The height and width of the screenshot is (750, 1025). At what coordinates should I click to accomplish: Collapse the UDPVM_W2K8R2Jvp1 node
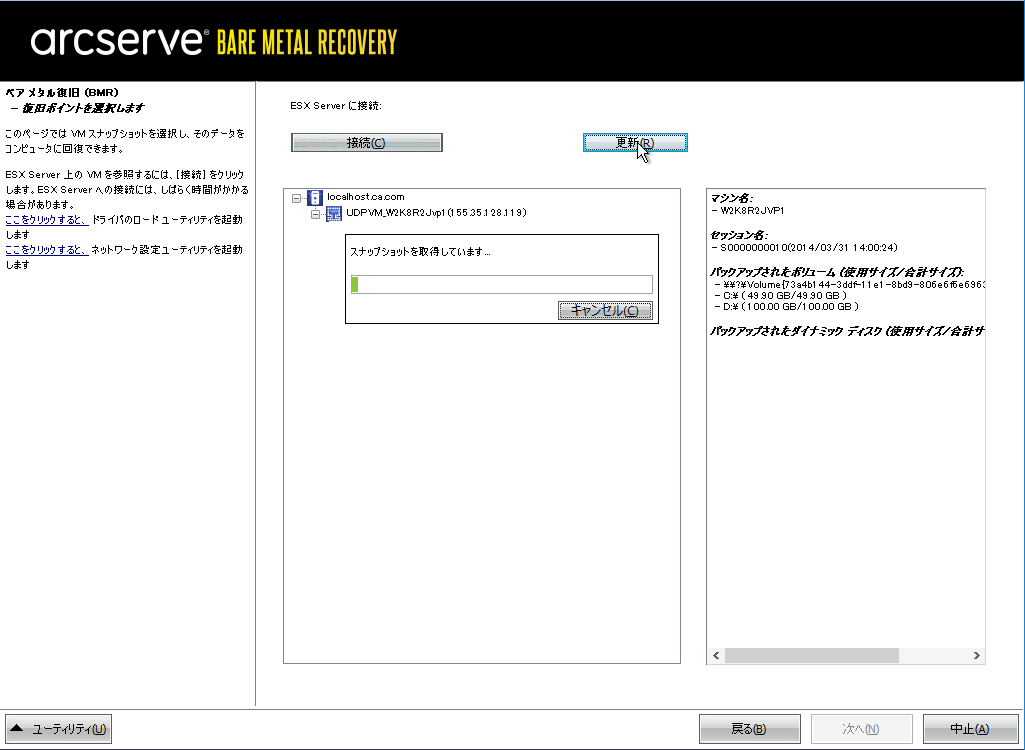click(316, 214)
